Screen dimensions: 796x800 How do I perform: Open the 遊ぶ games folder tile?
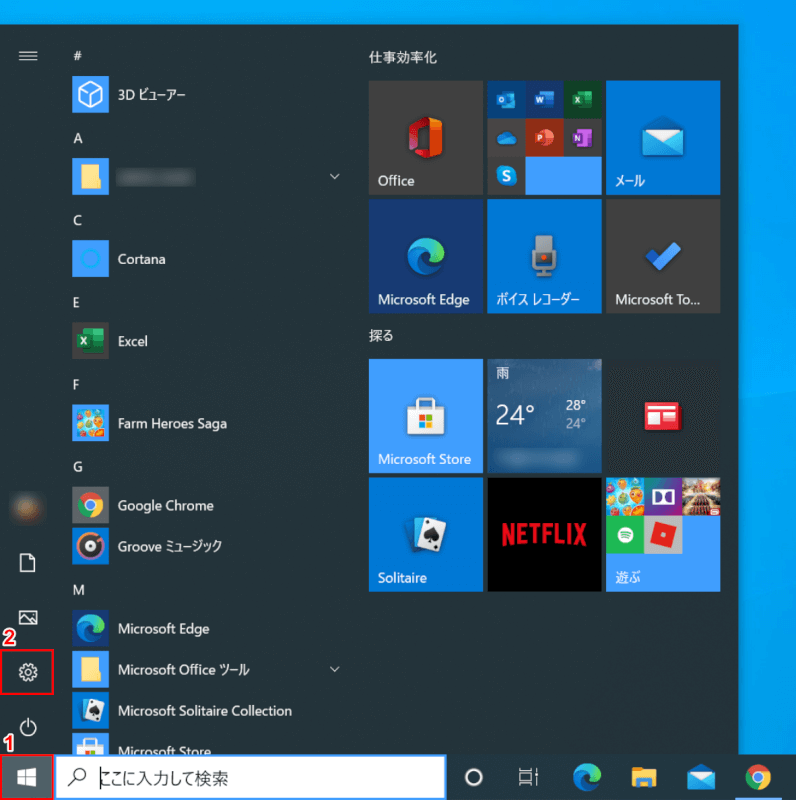click(663, 535)
